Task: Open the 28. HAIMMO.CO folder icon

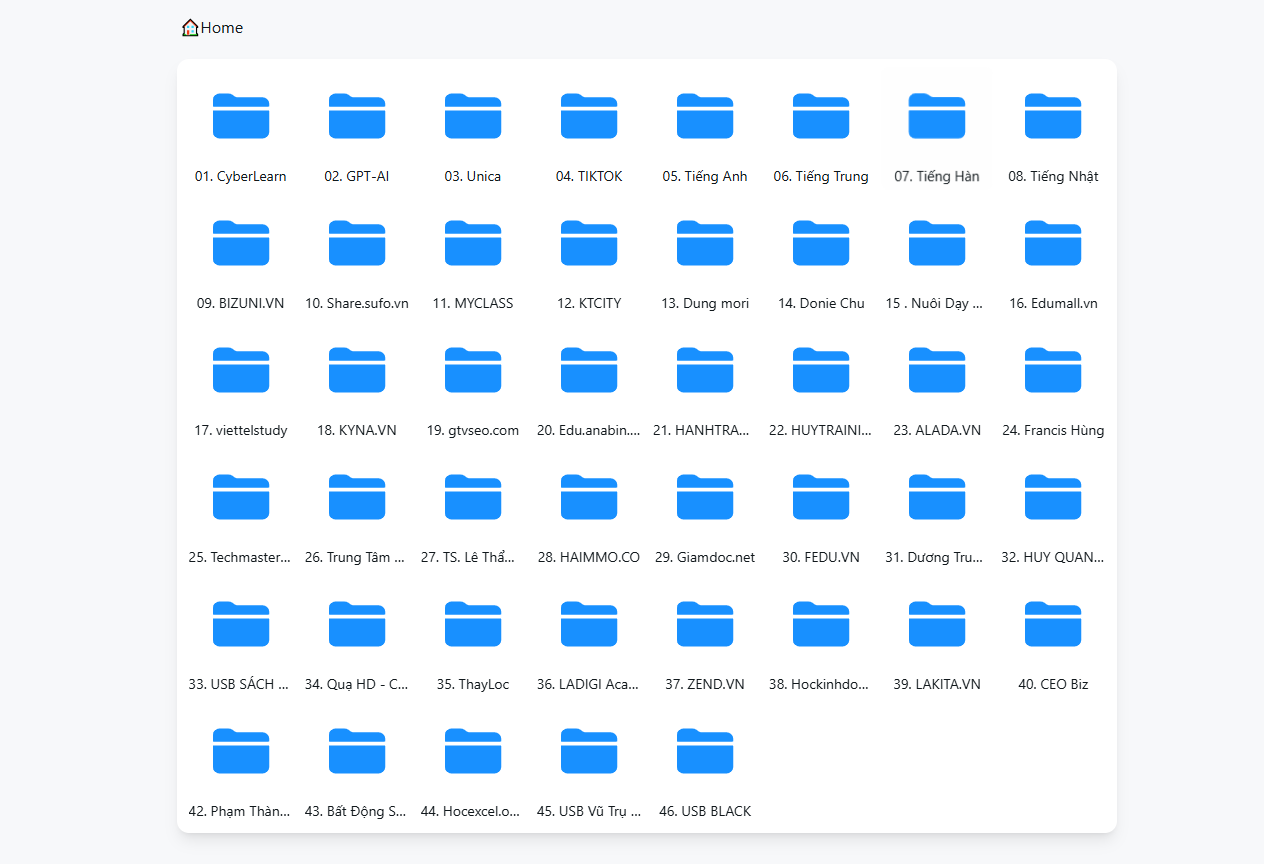Action: (589, 497)
